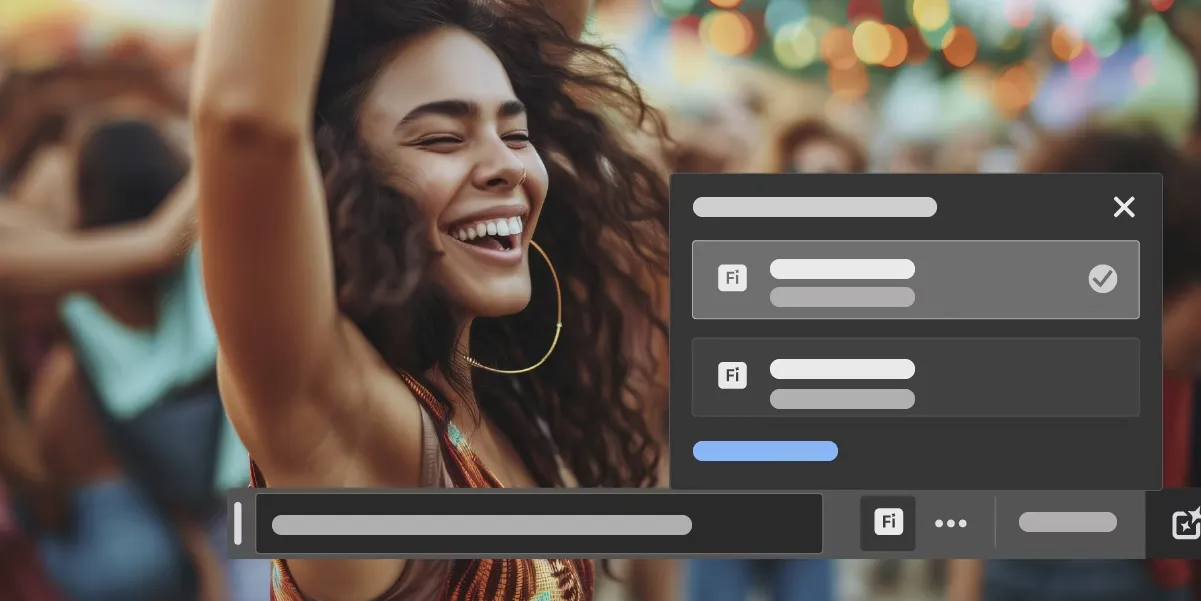Click the Fi icon in the second model row
The image size is (1201, 601).
click(732, 375)
